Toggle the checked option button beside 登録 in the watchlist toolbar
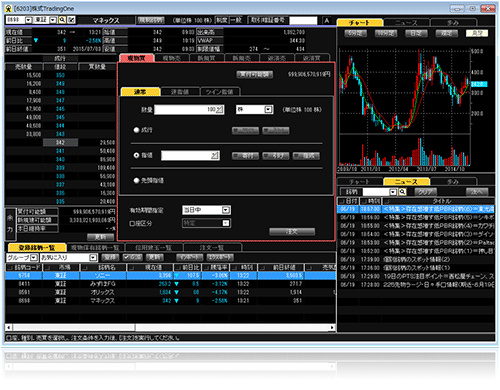 coord(132,257)
